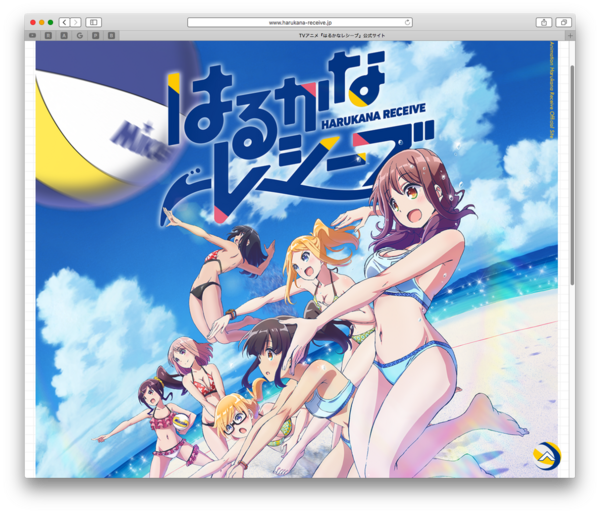Open the fifth pinned tab labeled P

pyautogui.click(x=95, y=35)
